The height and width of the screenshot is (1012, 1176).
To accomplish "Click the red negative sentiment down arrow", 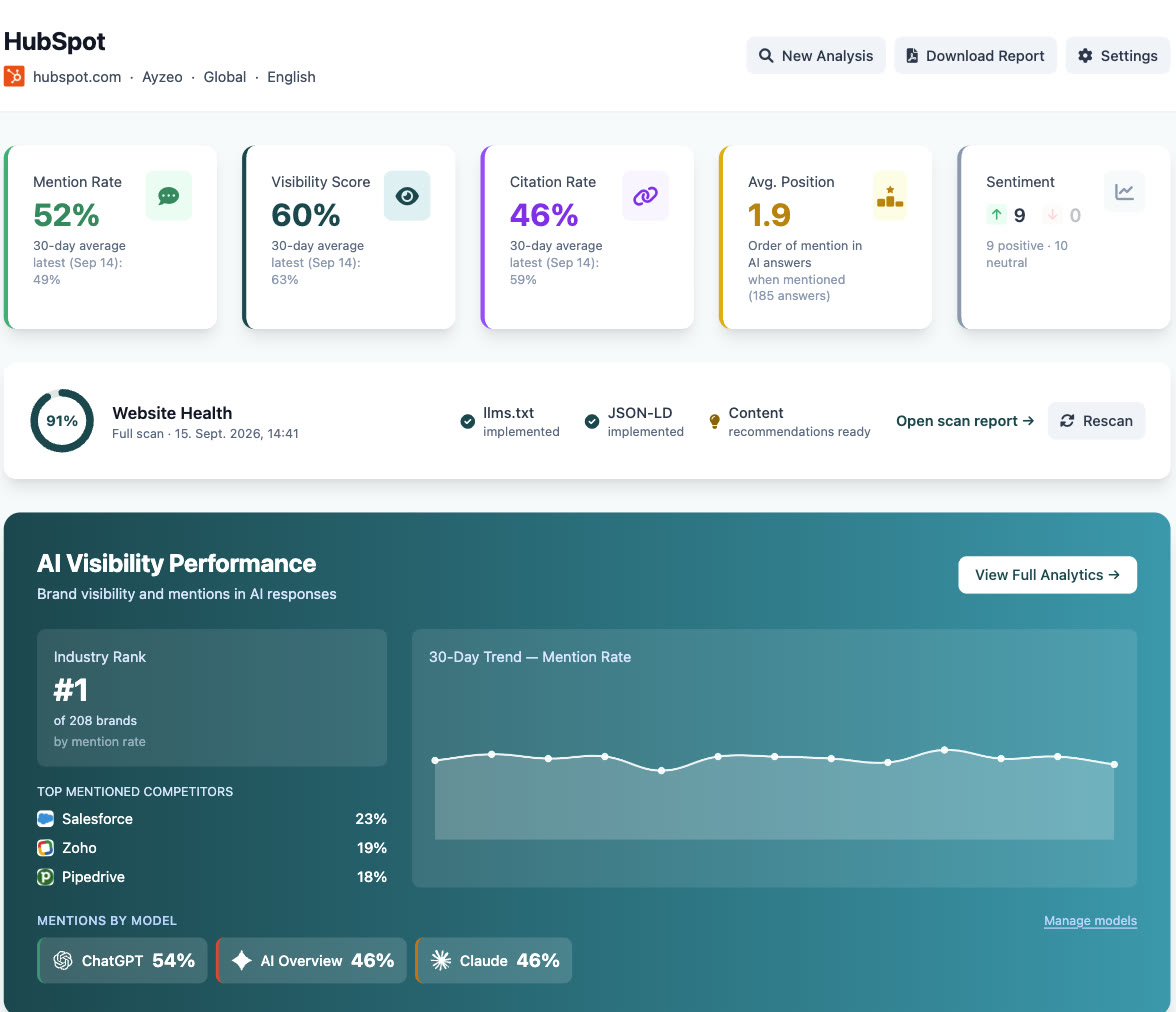I will click(x=1052, y=215).
